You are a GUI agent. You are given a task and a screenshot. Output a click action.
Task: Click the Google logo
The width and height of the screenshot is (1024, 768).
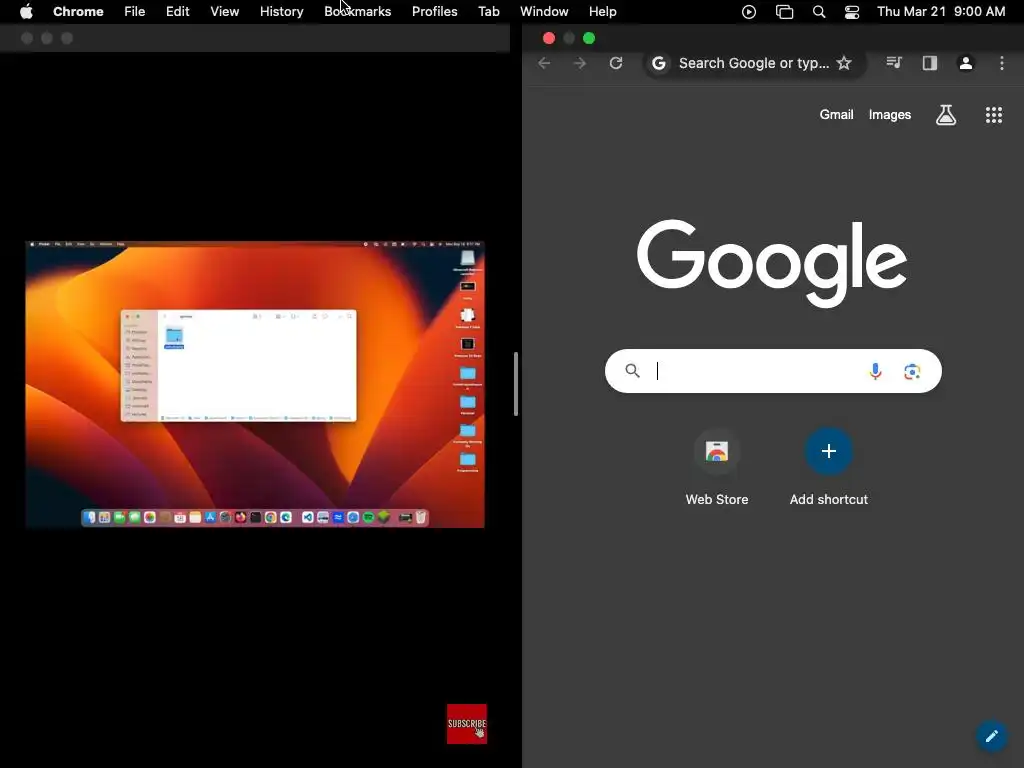coord(772,263)
